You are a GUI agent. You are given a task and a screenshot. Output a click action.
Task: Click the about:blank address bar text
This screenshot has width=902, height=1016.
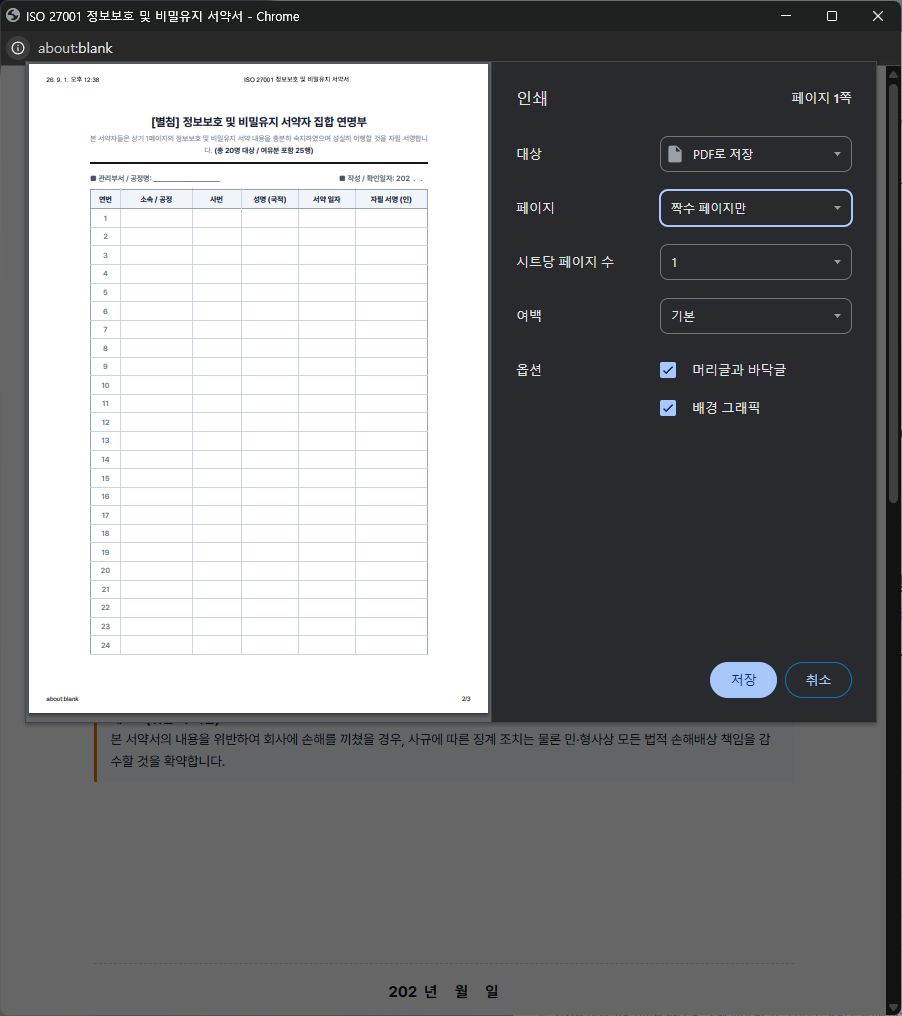[75, 48]
